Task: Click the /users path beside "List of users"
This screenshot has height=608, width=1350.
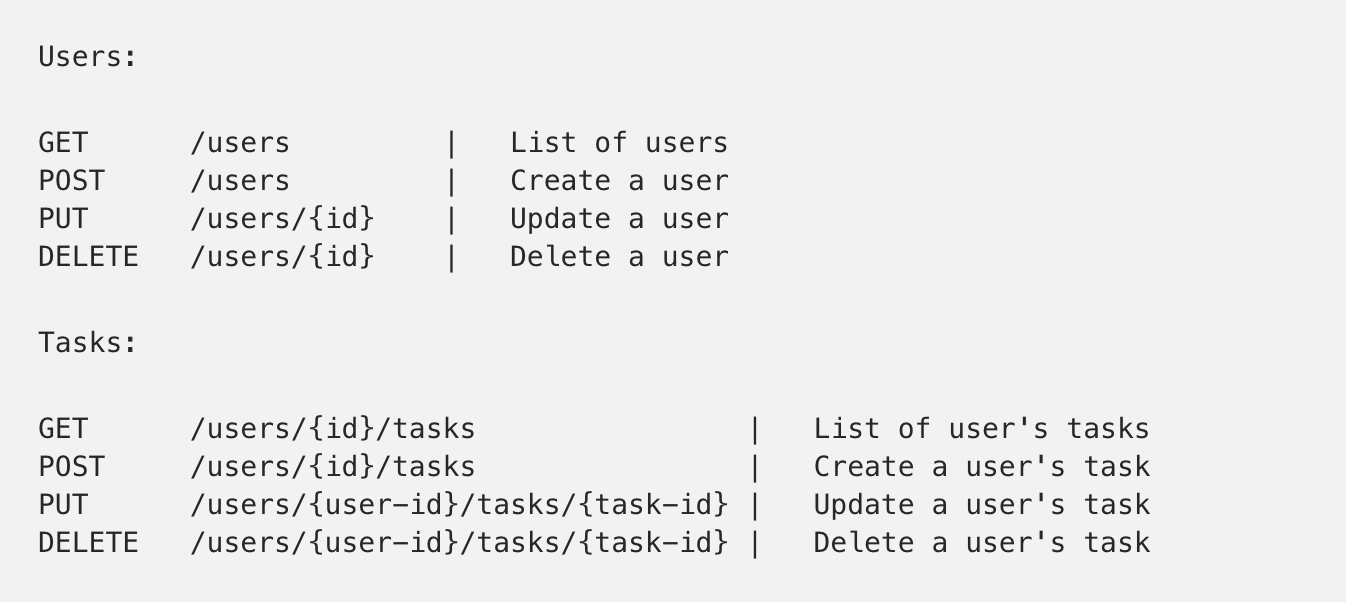Action: click(x=240, y=143)
